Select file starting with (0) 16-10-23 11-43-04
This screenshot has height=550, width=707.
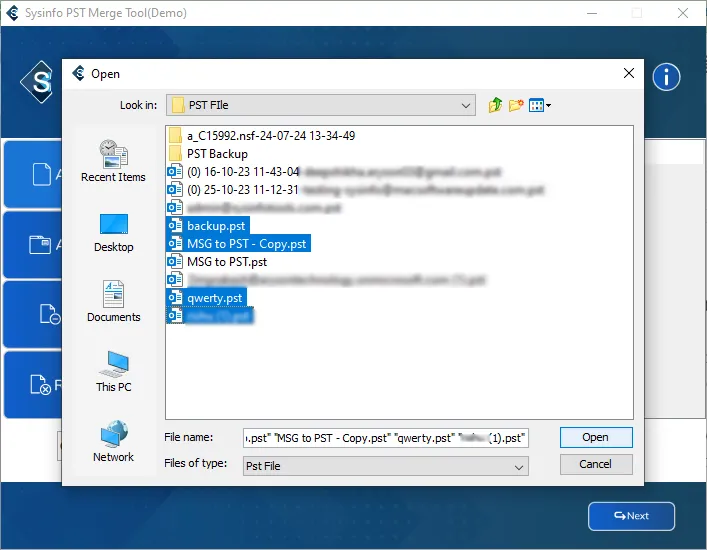(334, 172)
